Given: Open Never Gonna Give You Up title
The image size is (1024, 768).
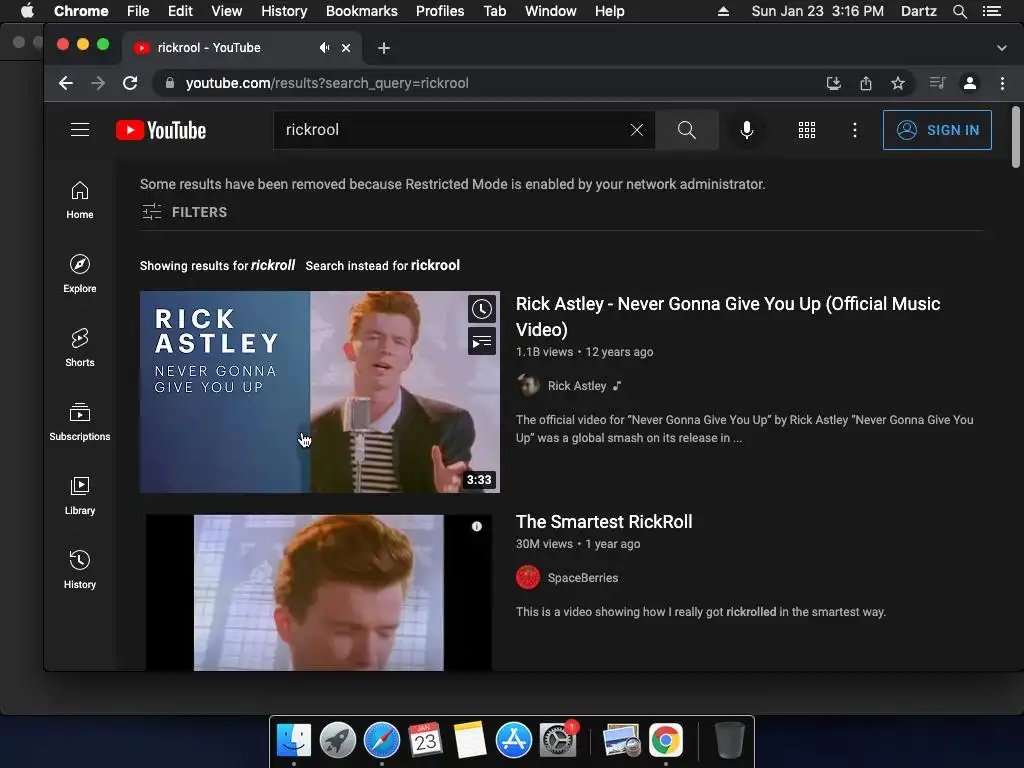Looking at the screenshot, I should point(728,316).
